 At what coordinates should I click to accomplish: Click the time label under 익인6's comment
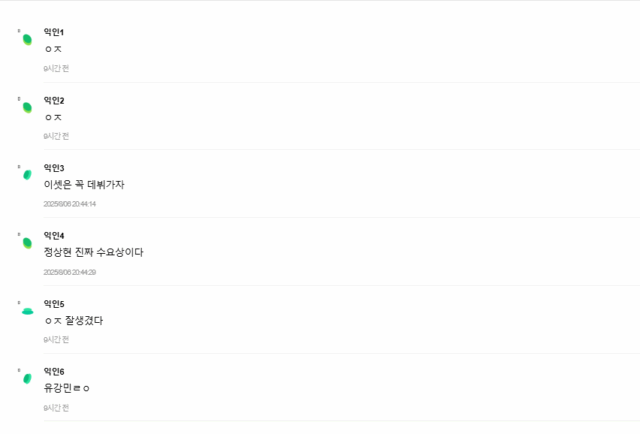[x=56, y=408]
